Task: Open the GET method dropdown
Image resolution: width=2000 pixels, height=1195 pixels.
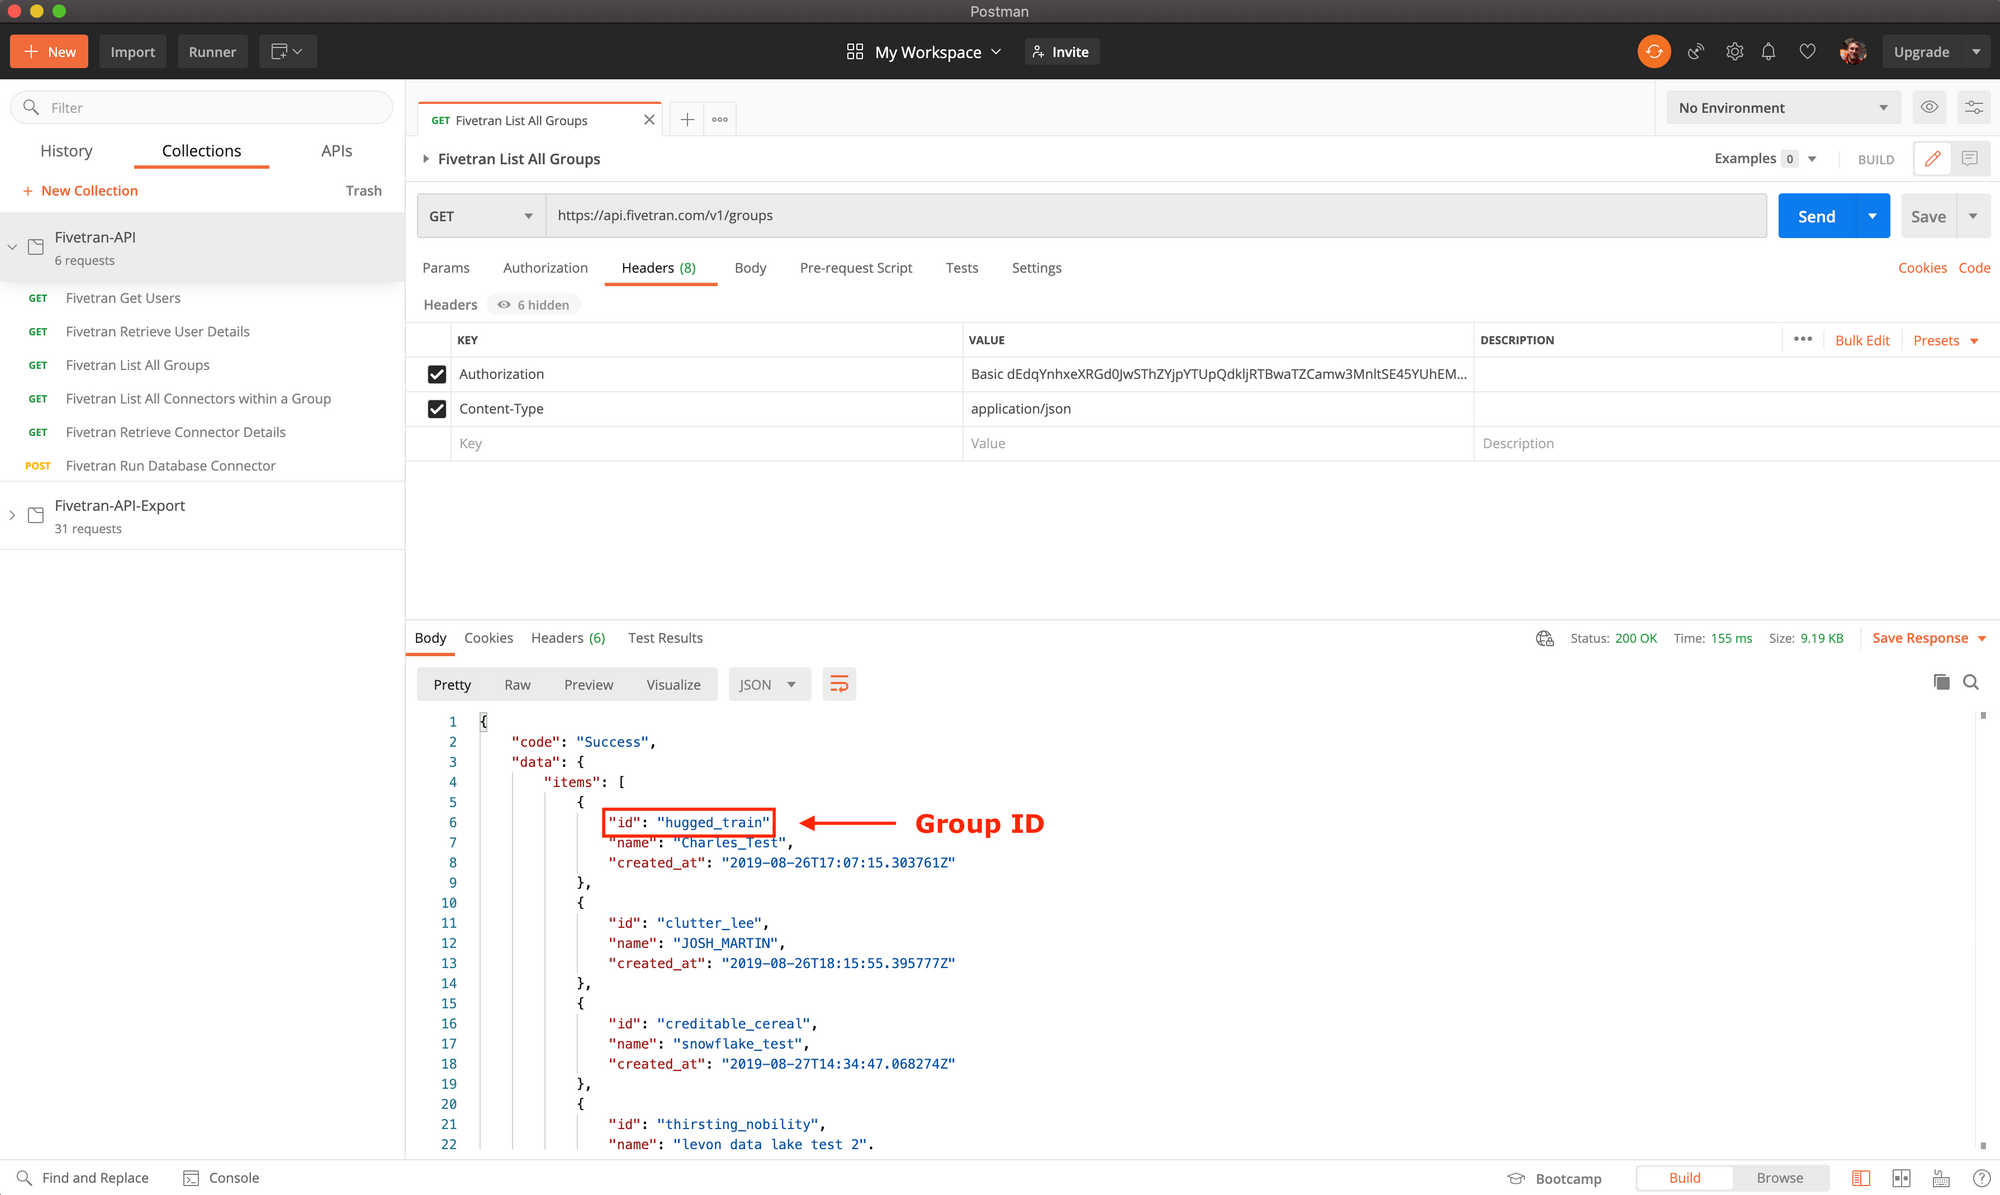Action: 481,216
